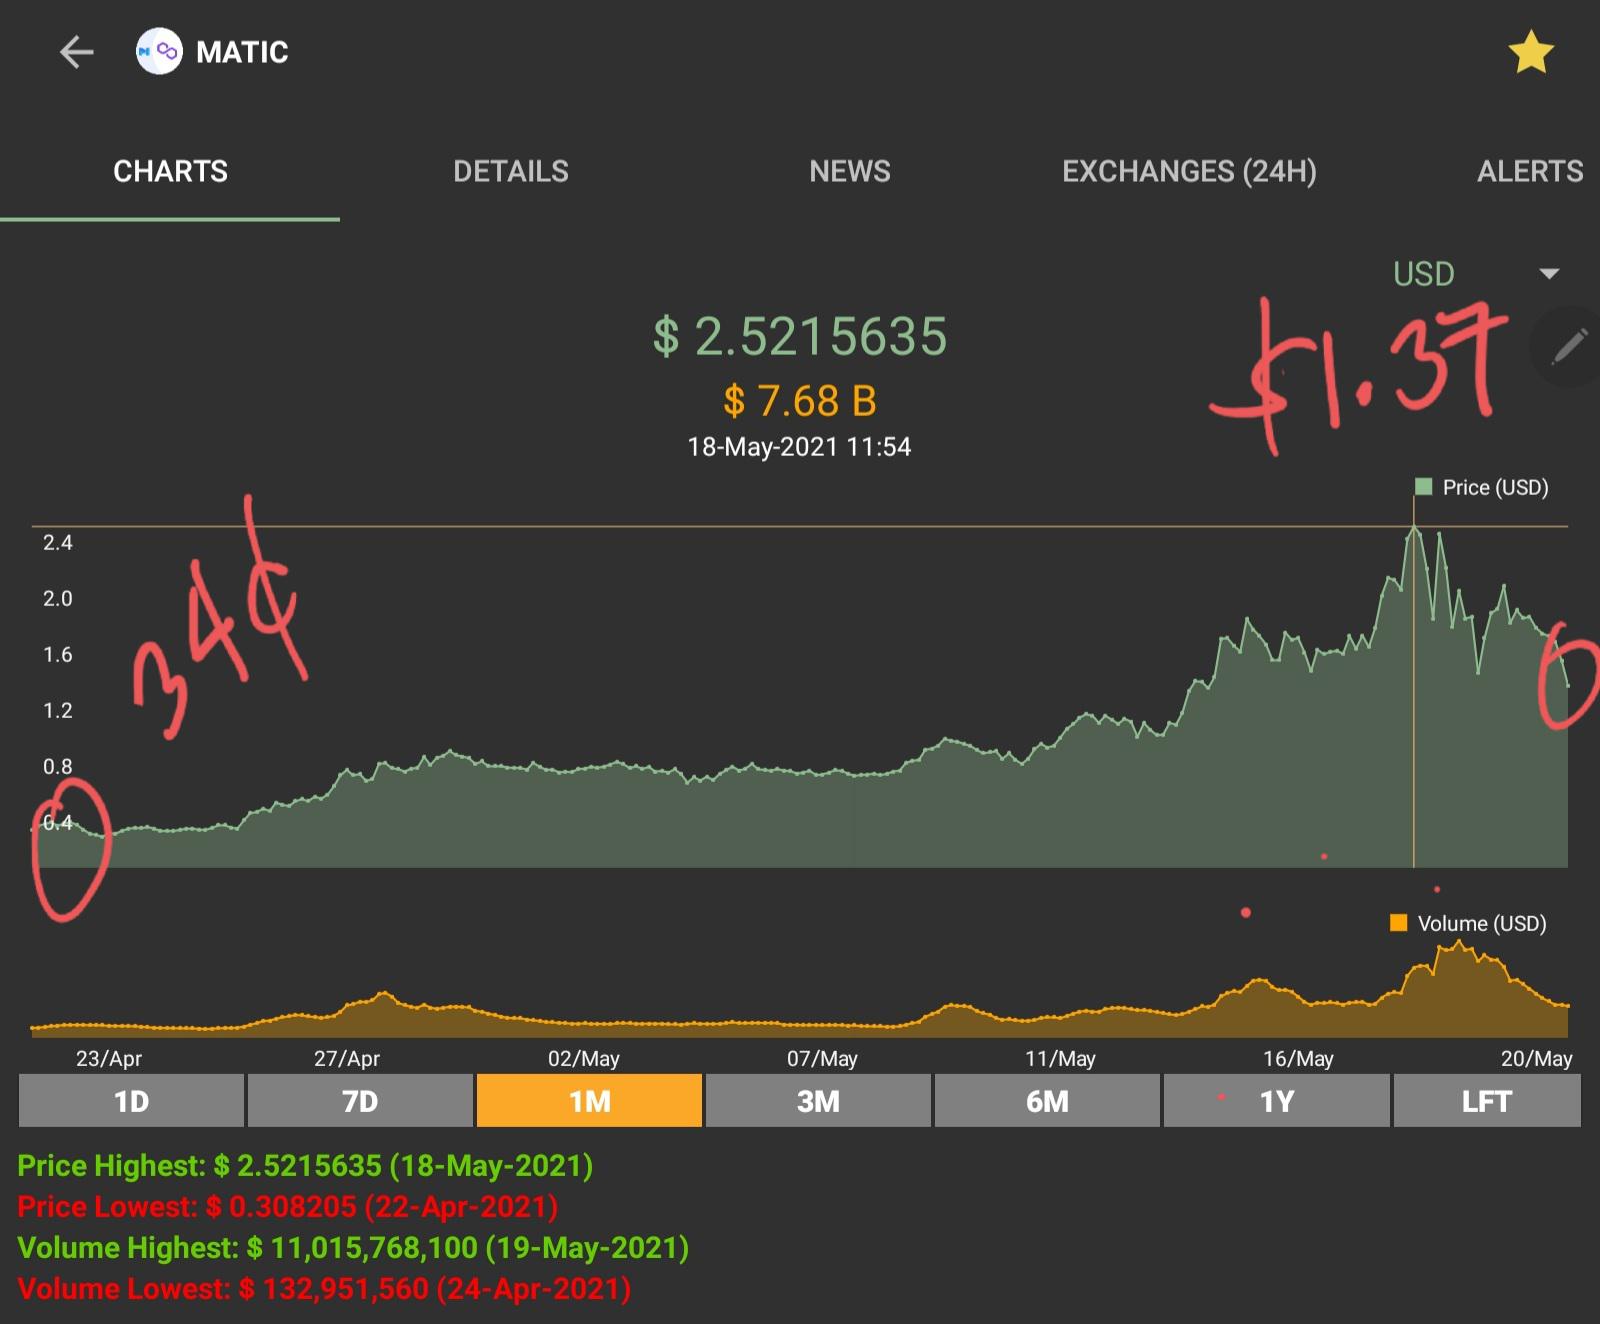Screen dimensions: 1600x1324
Task: Tap the Volume Lowest statistic line
Action: point(324,1288)
